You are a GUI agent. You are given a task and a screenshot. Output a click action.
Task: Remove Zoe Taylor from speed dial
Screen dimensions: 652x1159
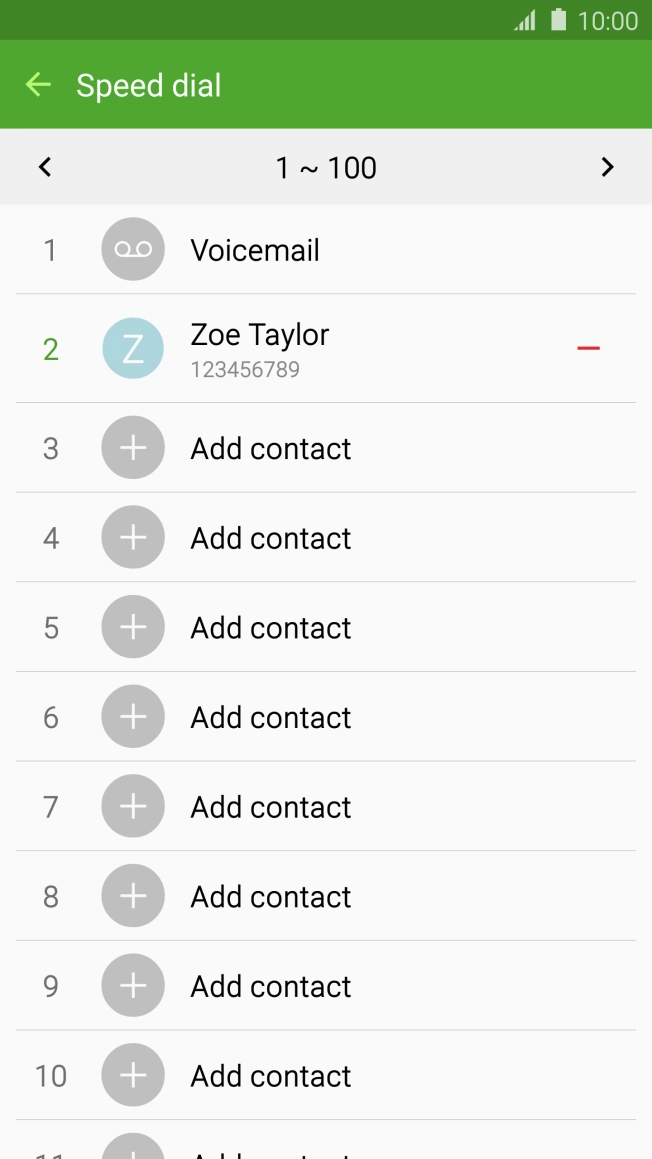pos(588,348)
